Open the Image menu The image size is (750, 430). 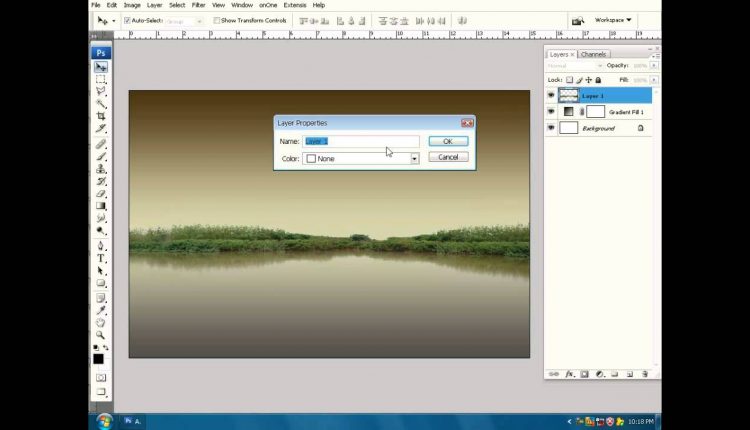click(x=132, y=5)
